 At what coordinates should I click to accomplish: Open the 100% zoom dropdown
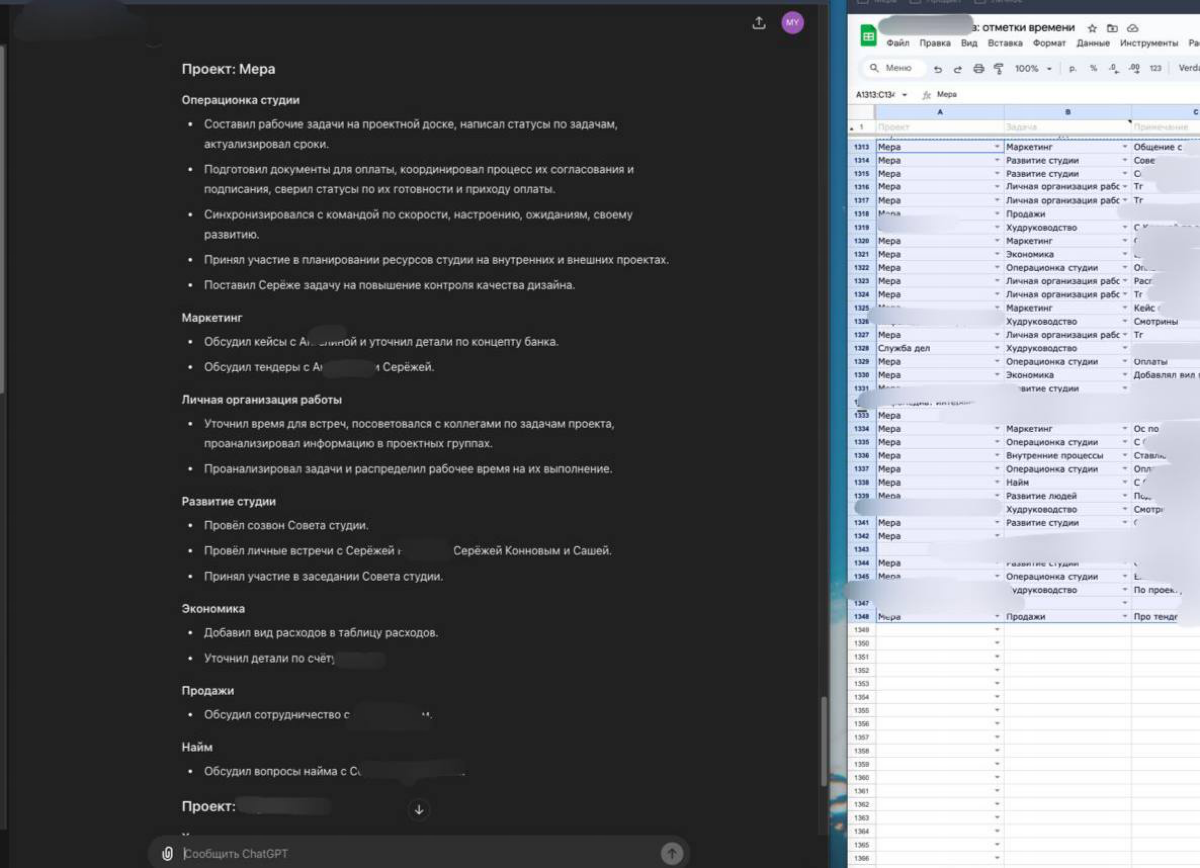coord(1033,69)
